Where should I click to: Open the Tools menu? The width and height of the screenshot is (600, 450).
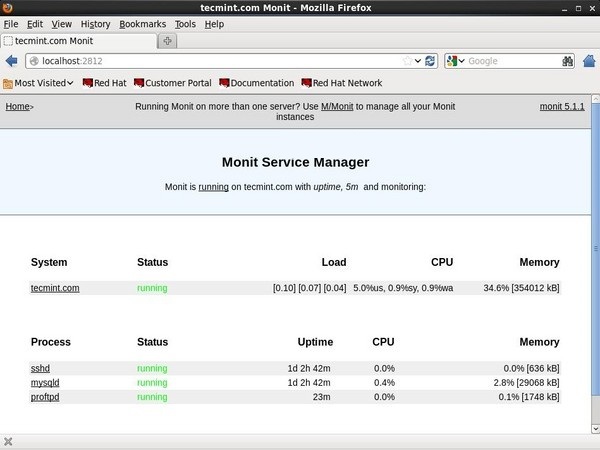pyautogui.click(x=185, y=24)
